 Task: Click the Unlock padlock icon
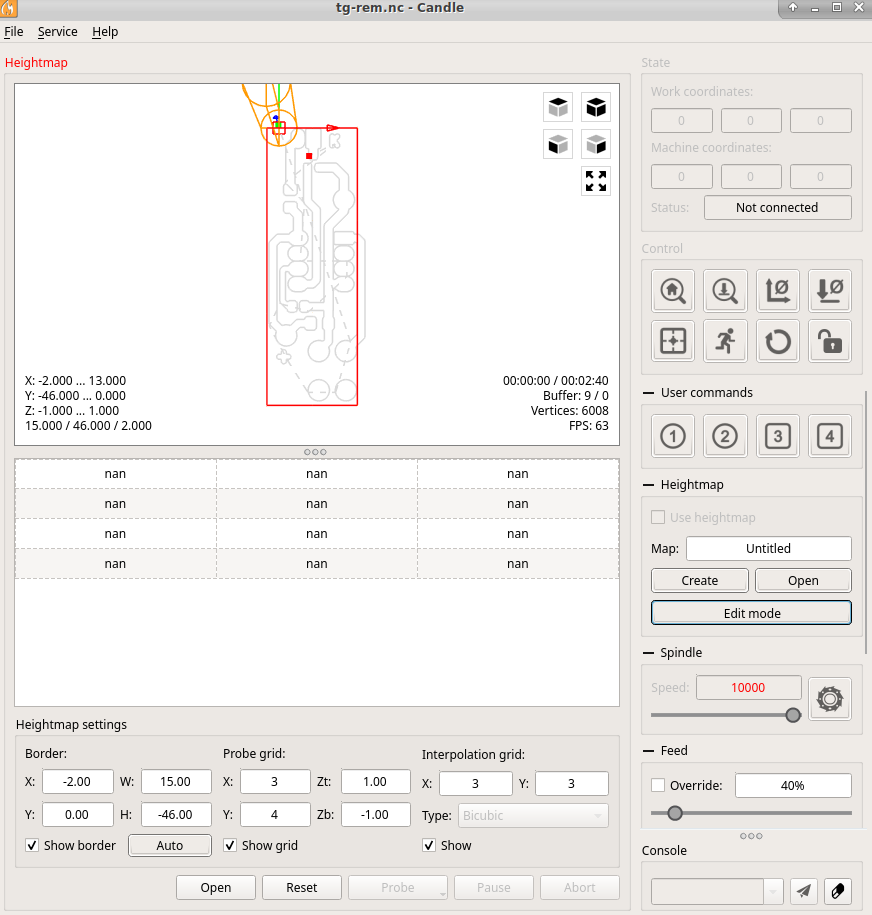pyautogui.click(x=830, y=341)
